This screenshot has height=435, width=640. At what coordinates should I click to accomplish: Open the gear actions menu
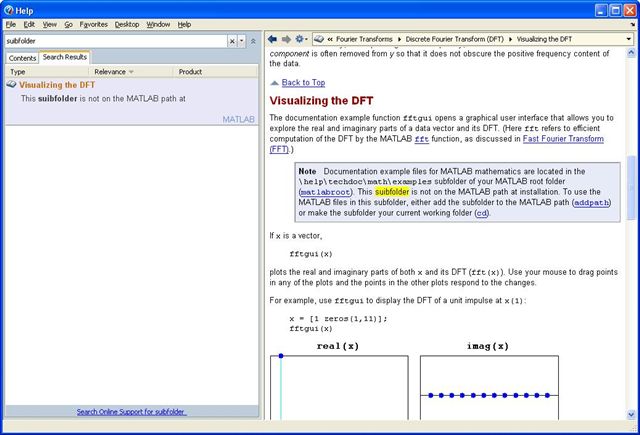300,40
